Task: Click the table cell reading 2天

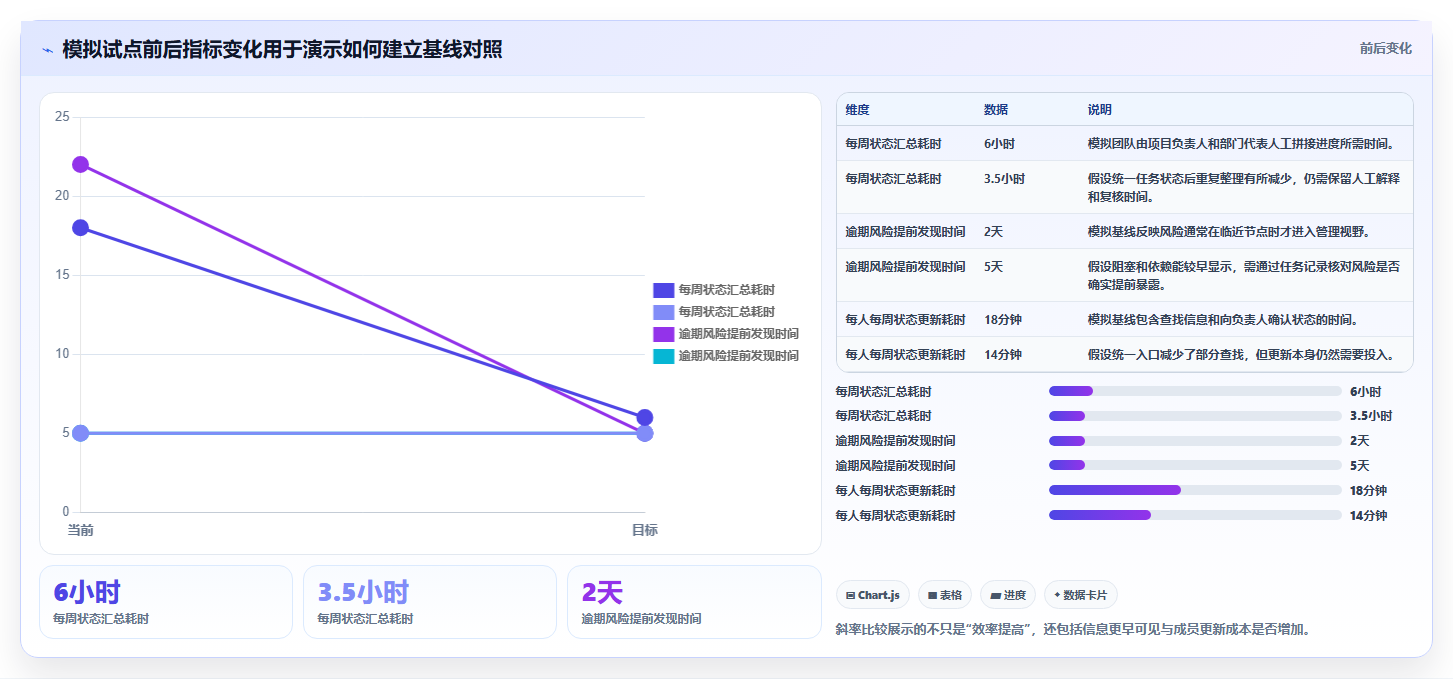Action: point(993,232)
